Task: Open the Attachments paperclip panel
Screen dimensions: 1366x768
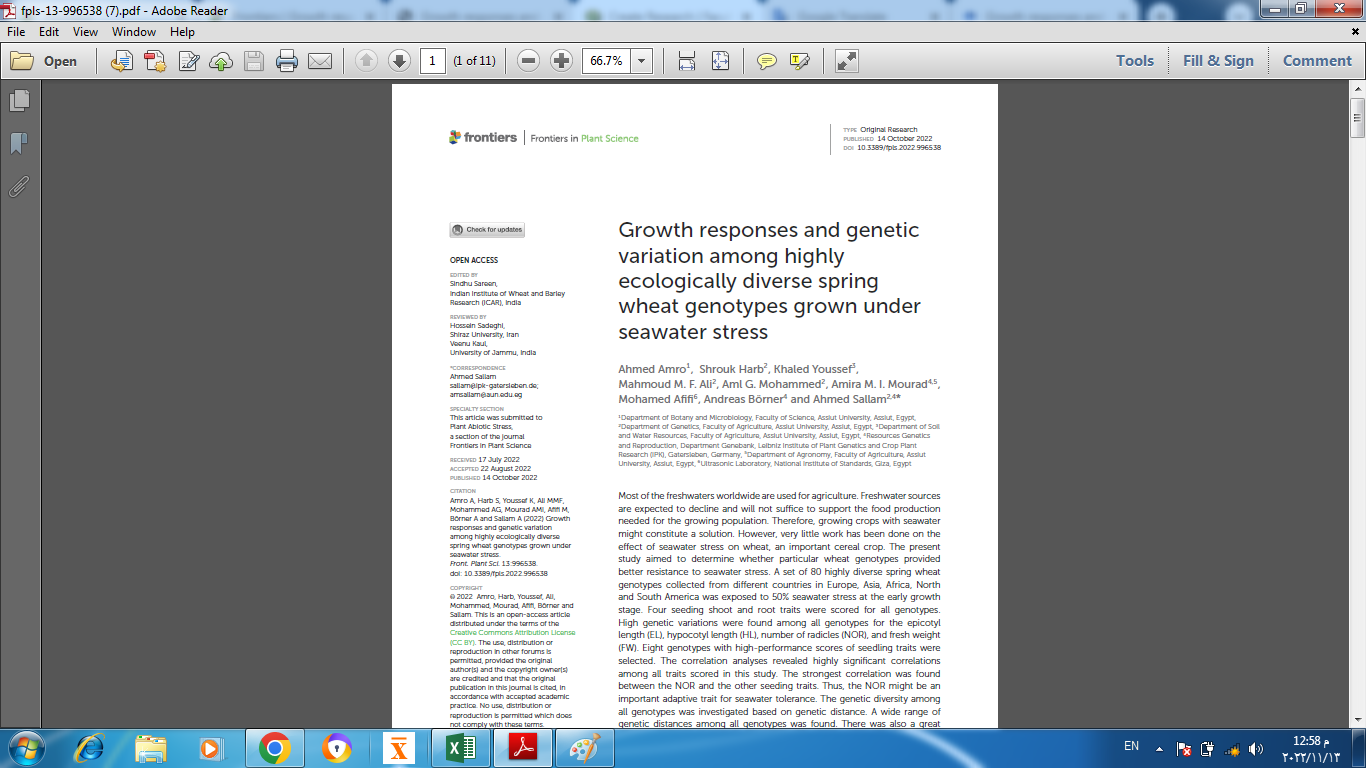Action: point(16,181)
